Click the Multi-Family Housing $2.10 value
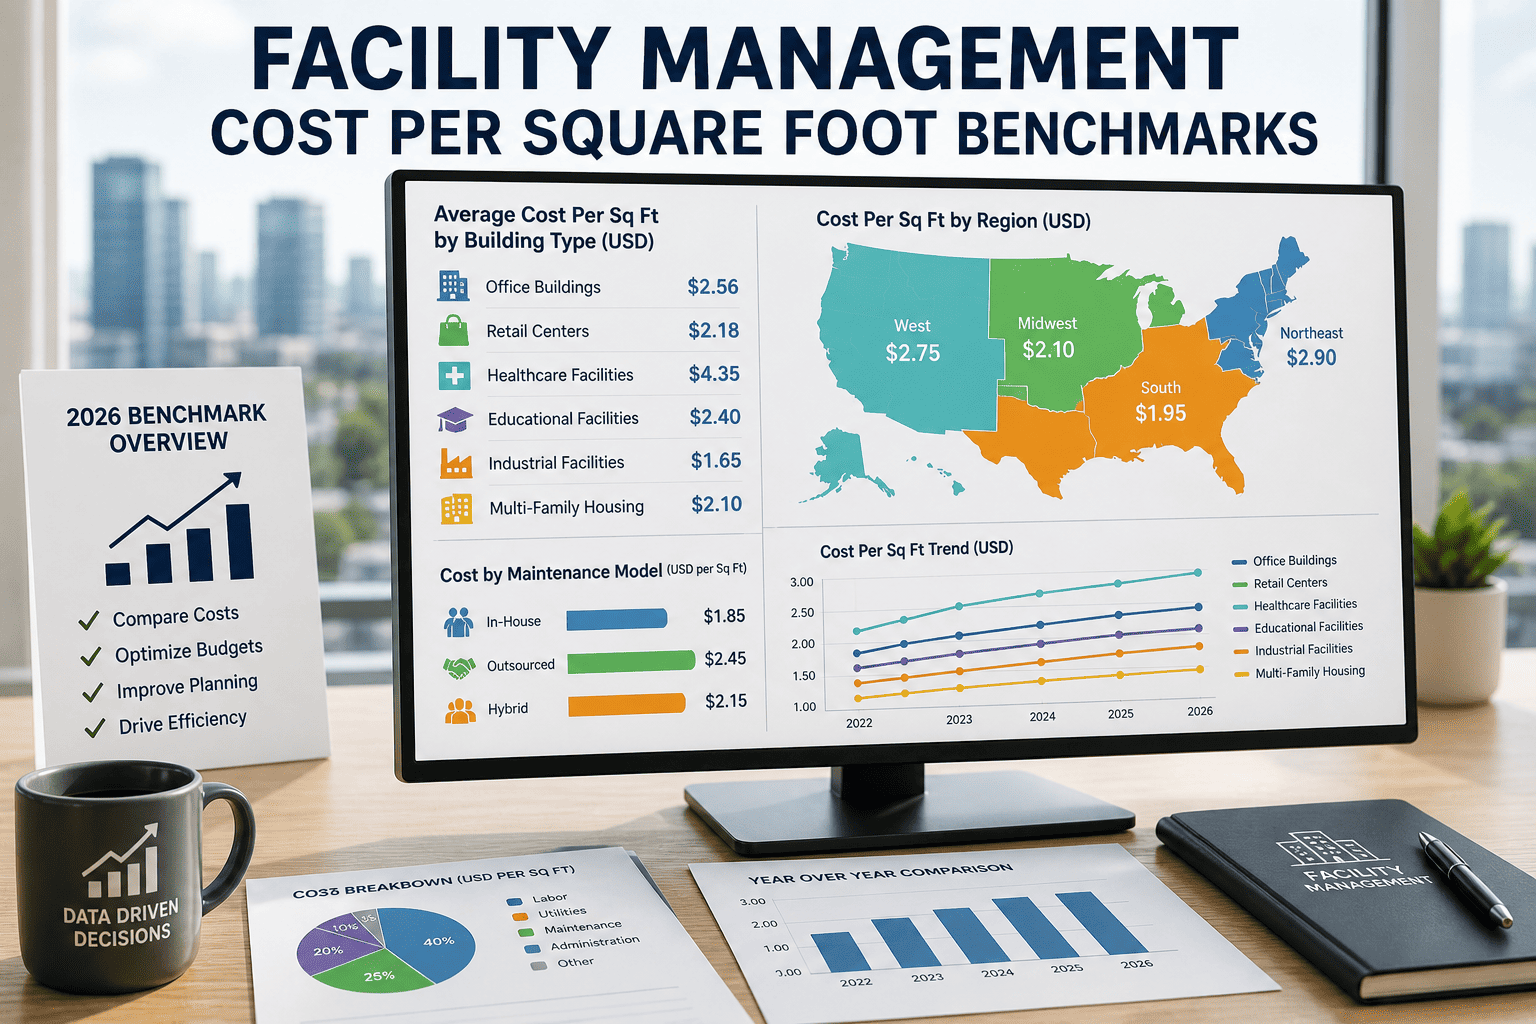The width and height of the screenshot is (1536, 1024). (x=717, y=504)
